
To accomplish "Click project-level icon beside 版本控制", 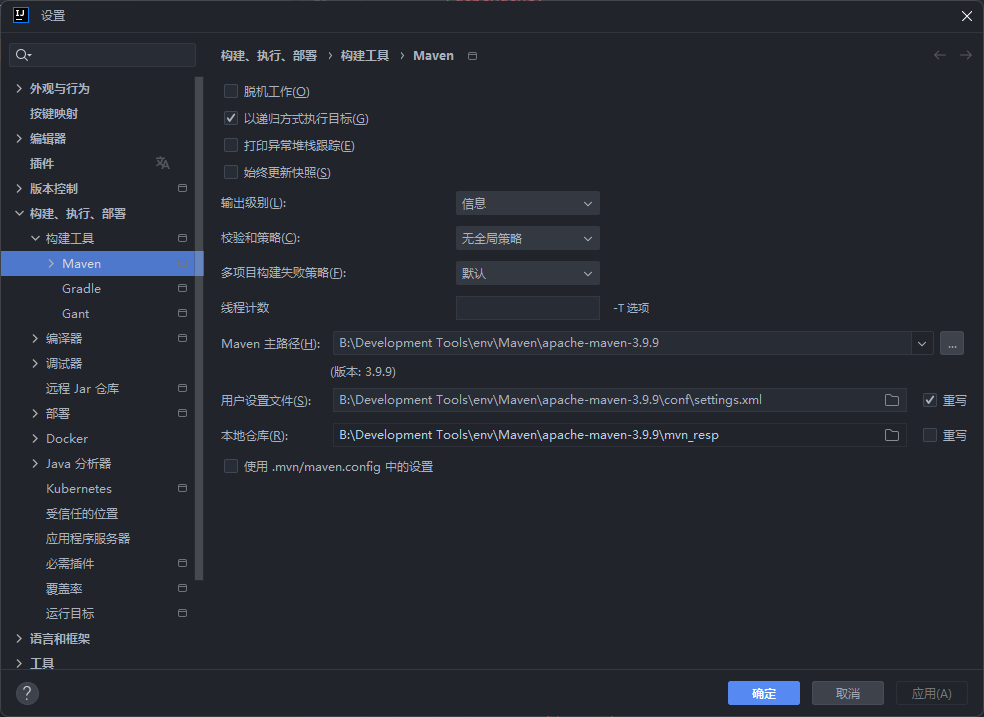I will click(183, 188).
